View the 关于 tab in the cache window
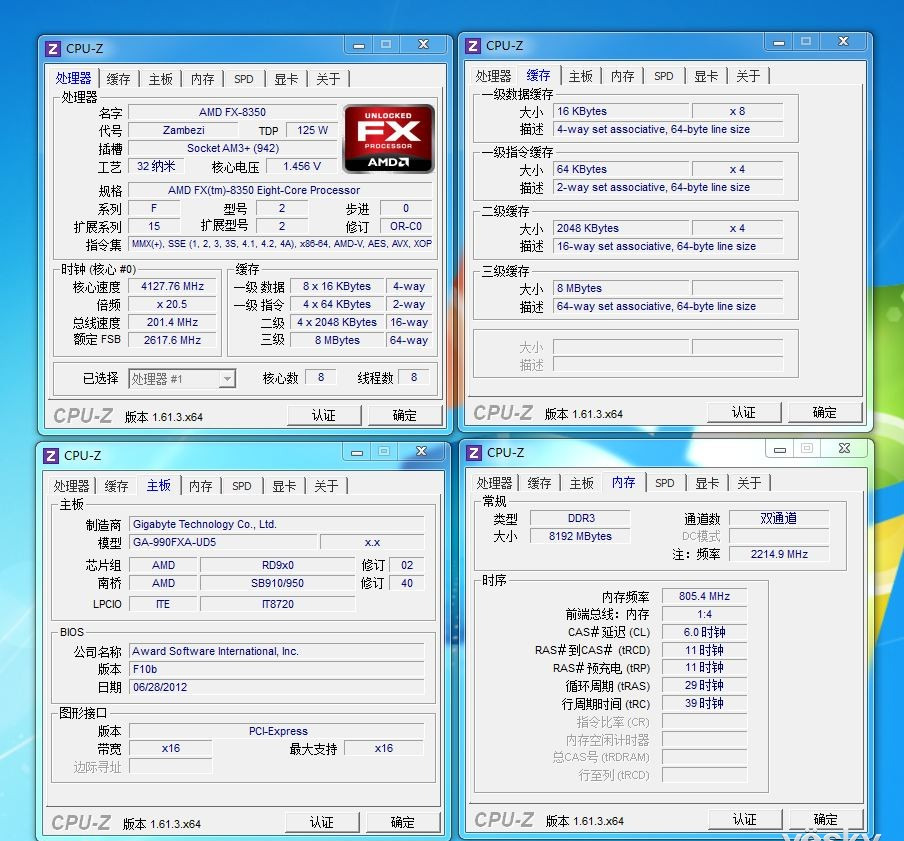904x841 pixels. (x=748, y=75)
